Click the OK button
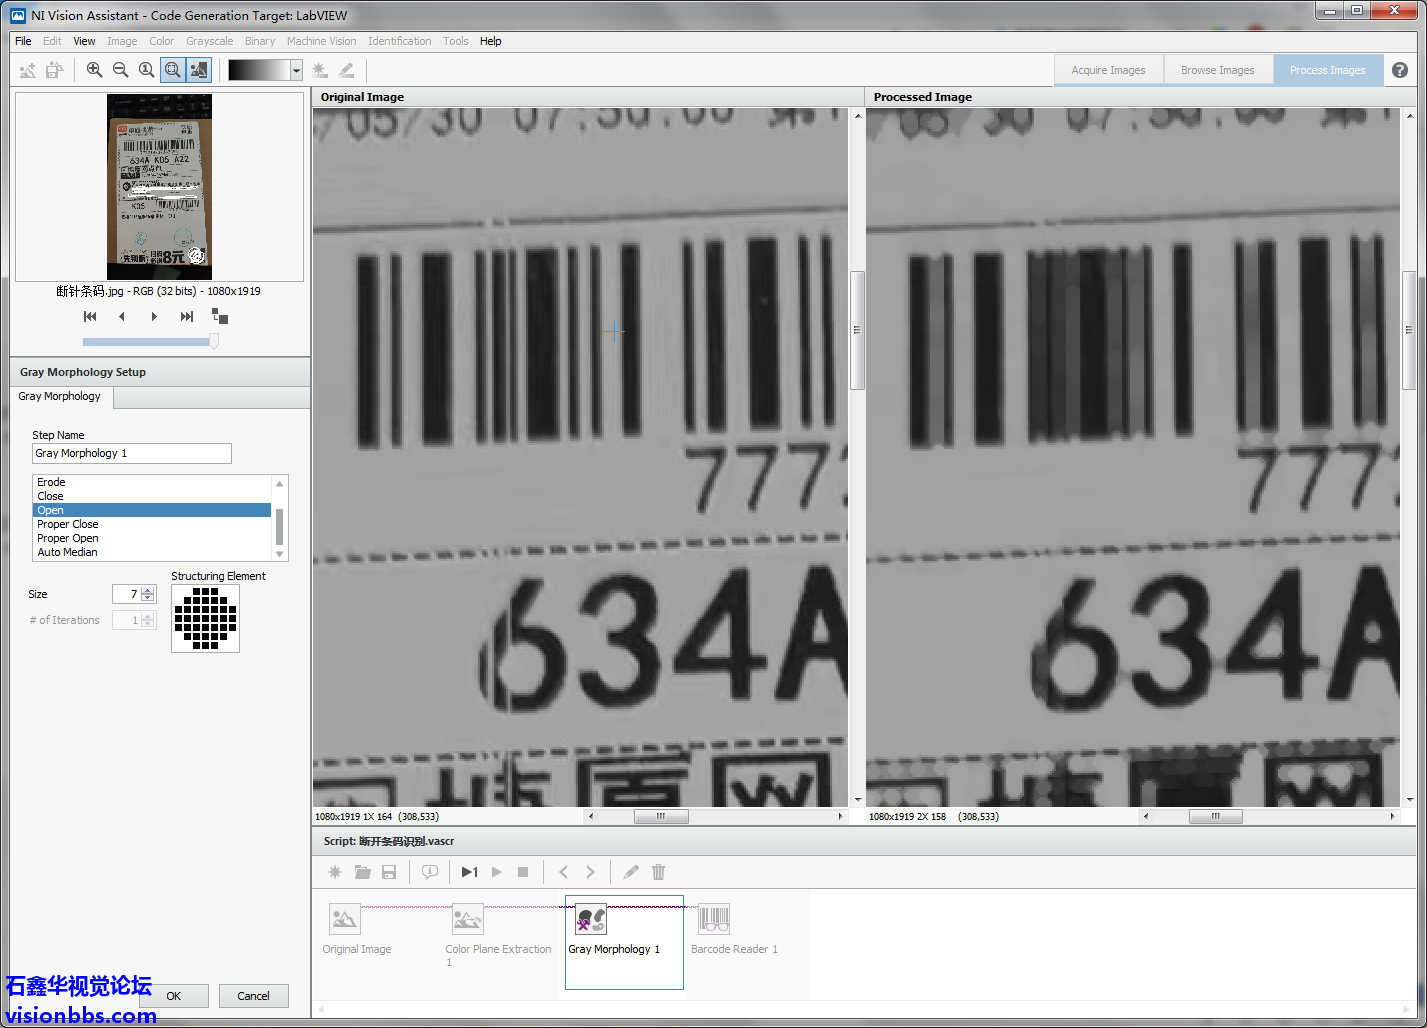The height and width of the screenshot is (1028, 1427). click(174, 996)
